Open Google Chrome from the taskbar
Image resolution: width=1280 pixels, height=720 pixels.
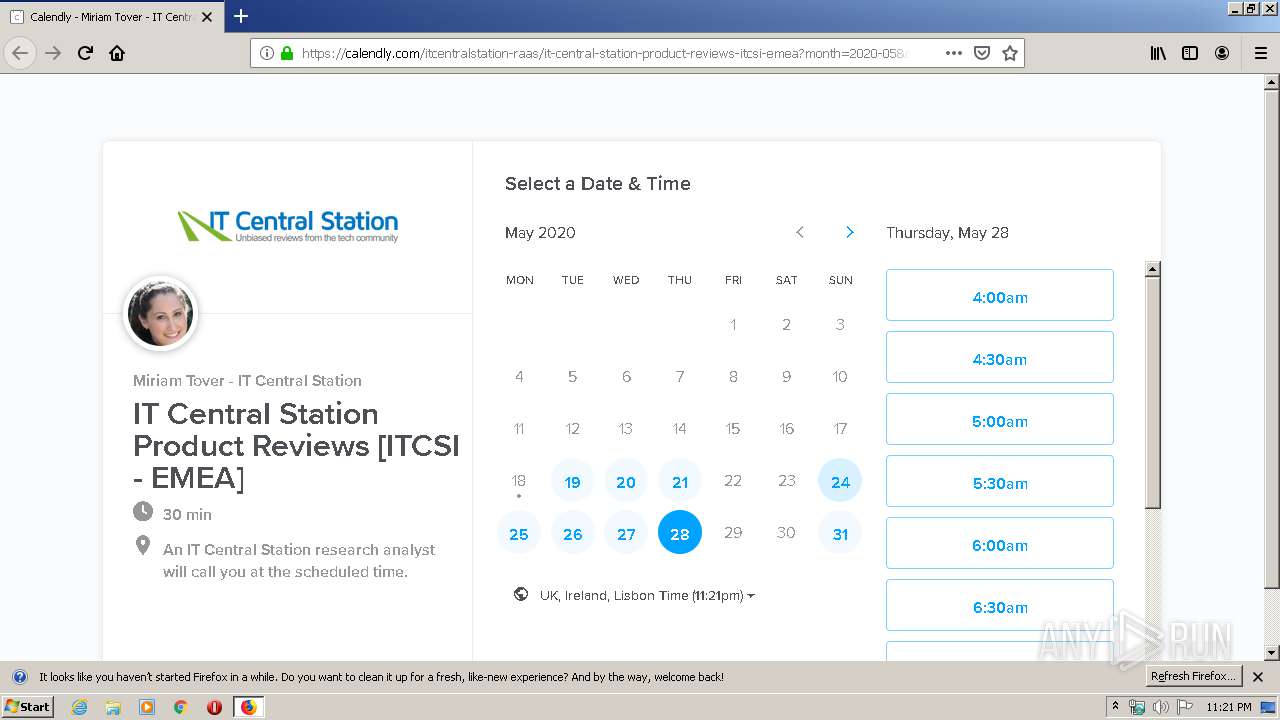click(x=181, y=707)
